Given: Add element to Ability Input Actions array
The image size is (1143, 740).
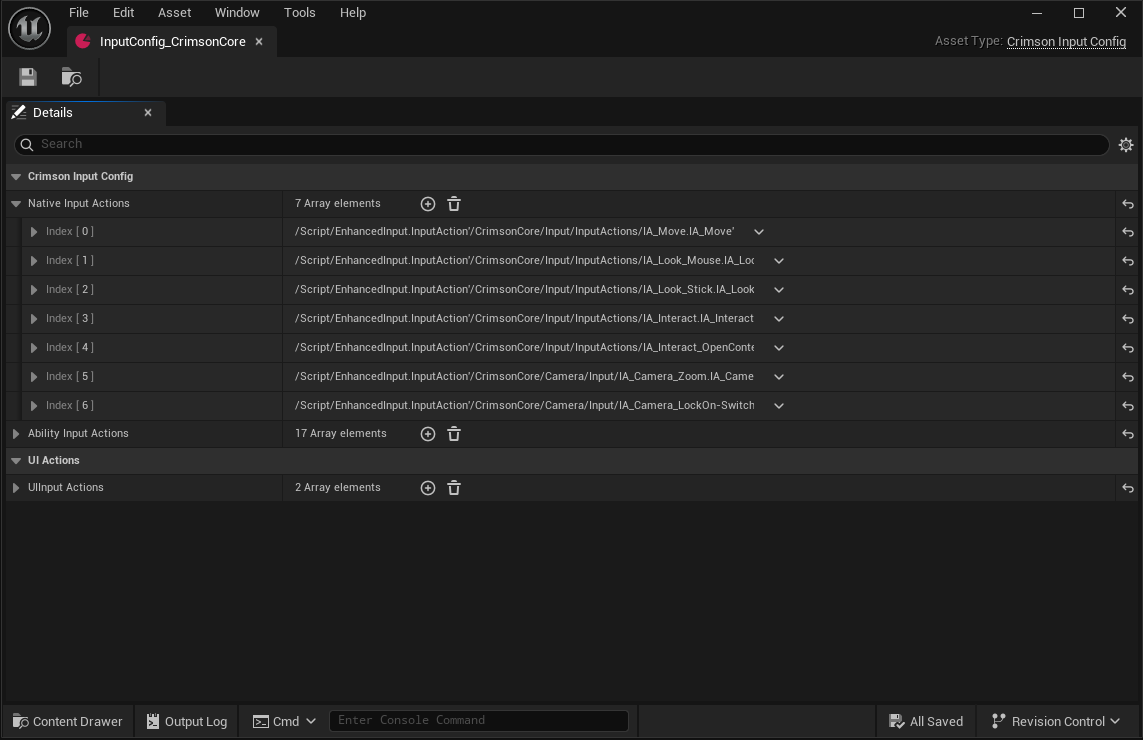Looking at the screenshot, I should (428, 434).
